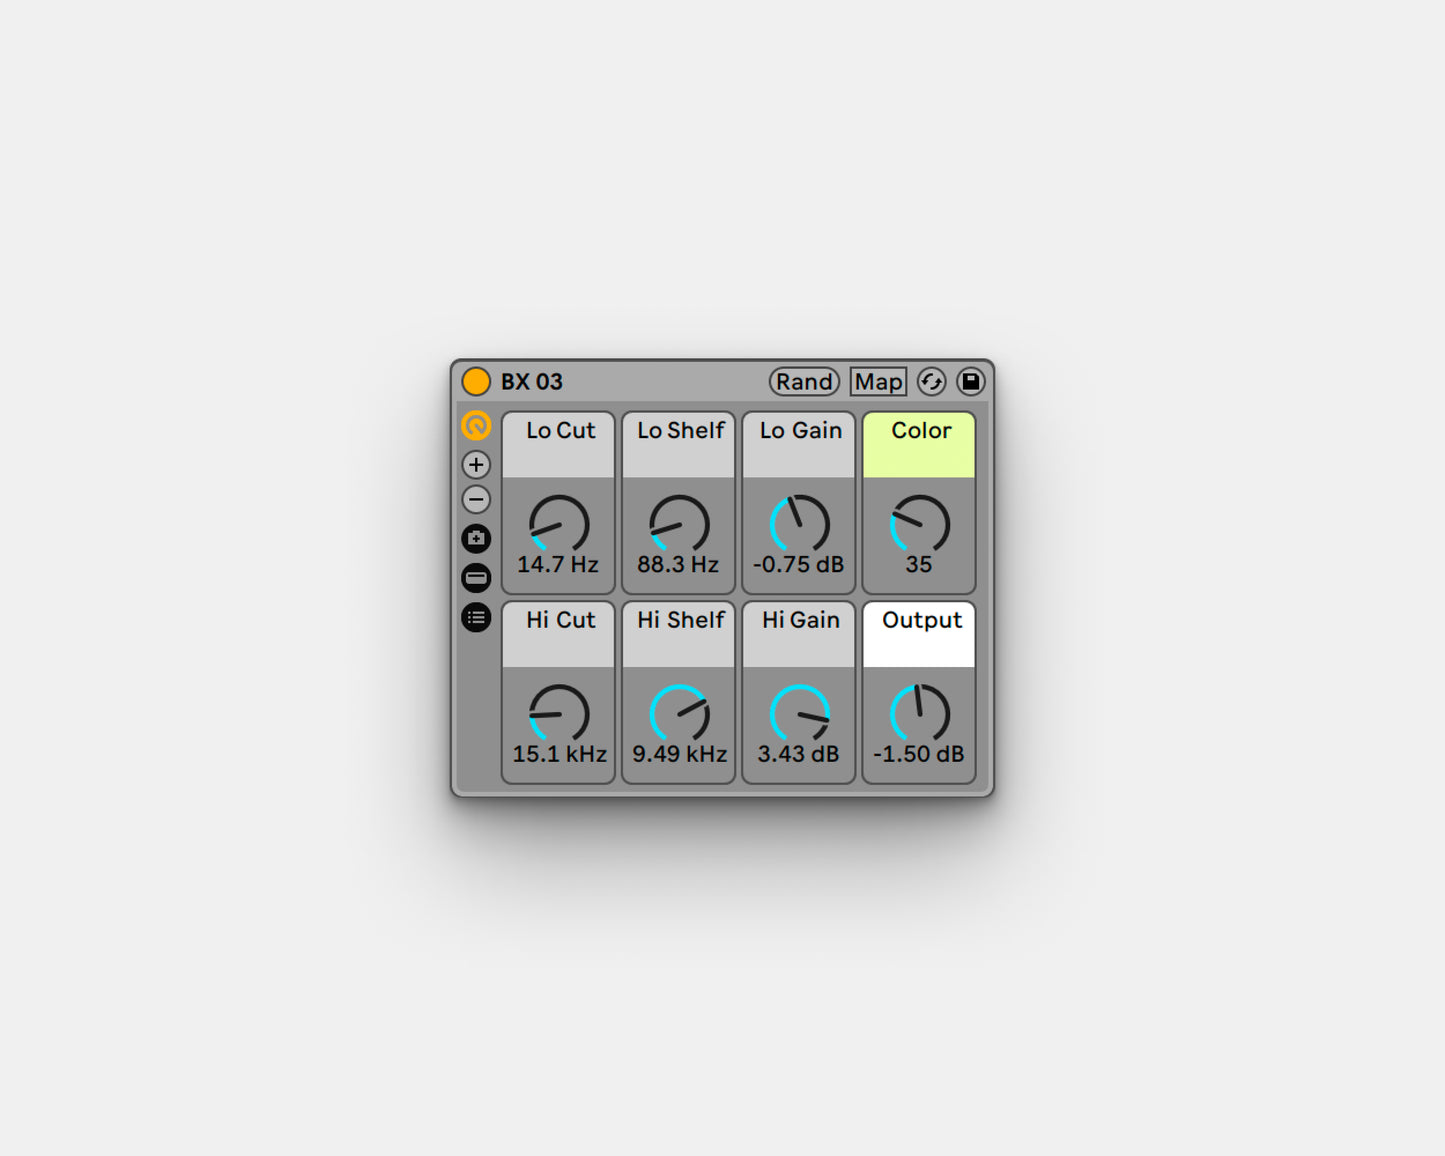1445x1156 pixels.
Task: Click the Map button in the title bar
Action: (876, 381)
